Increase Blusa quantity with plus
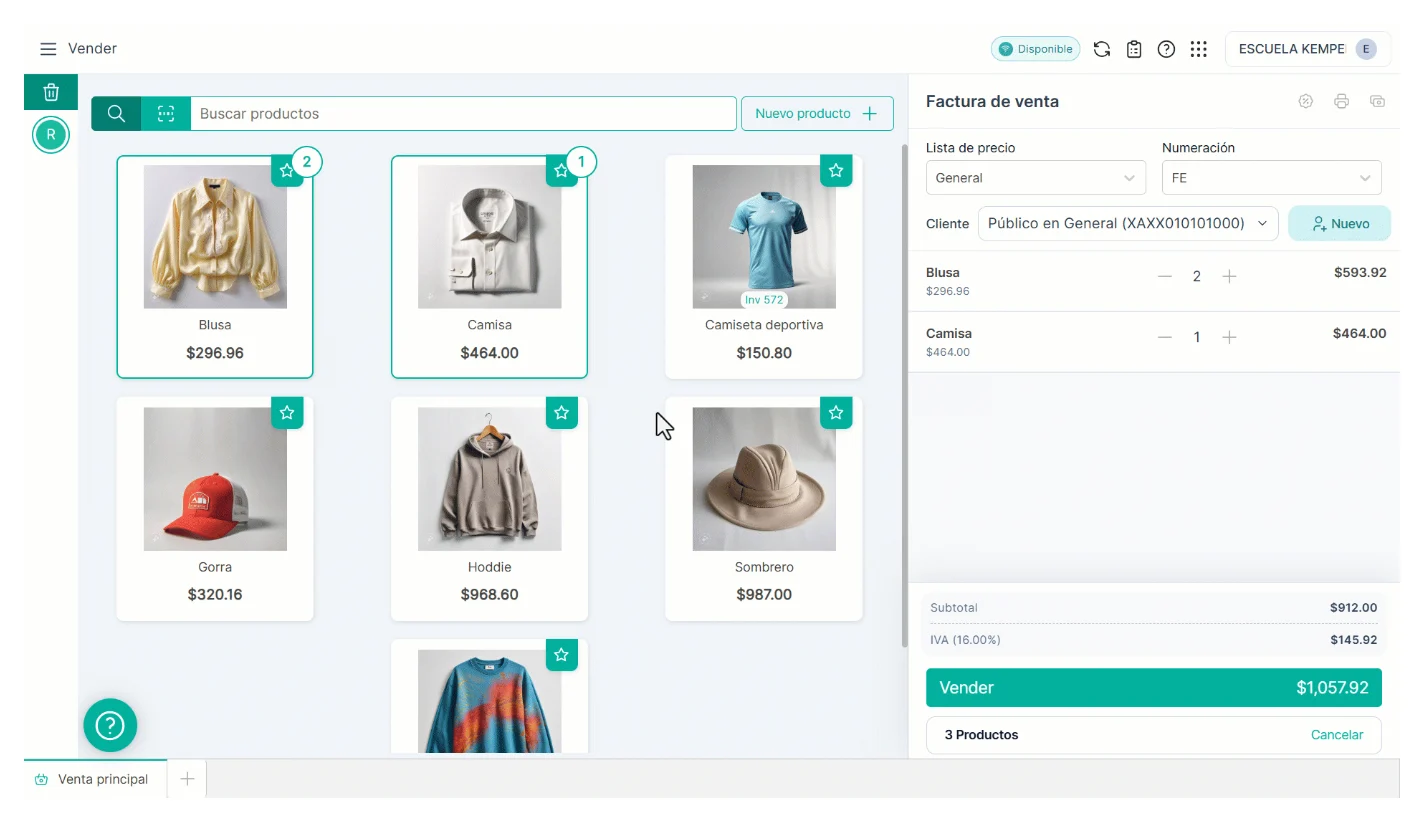The width and height of the screenshot is (1424, 822). [x=1230, y=276]
